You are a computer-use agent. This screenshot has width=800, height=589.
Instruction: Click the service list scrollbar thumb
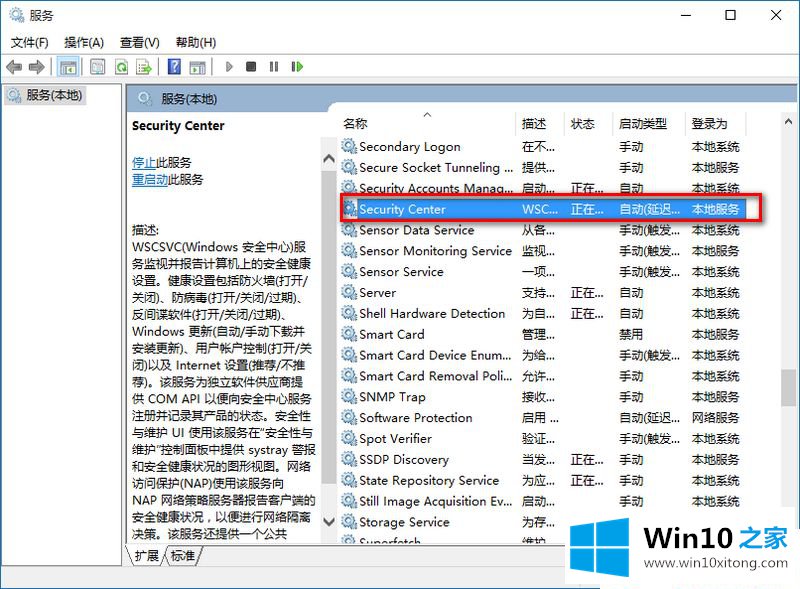point(788,387)
